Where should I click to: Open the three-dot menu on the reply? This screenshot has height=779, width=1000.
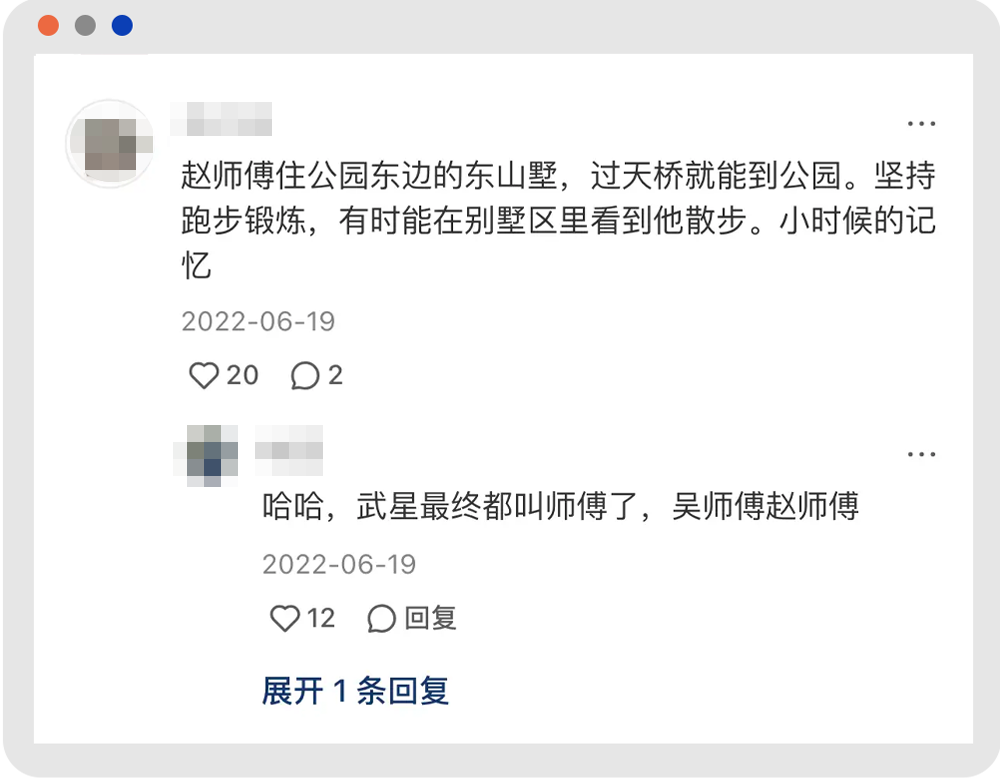[x=921, y=455]
